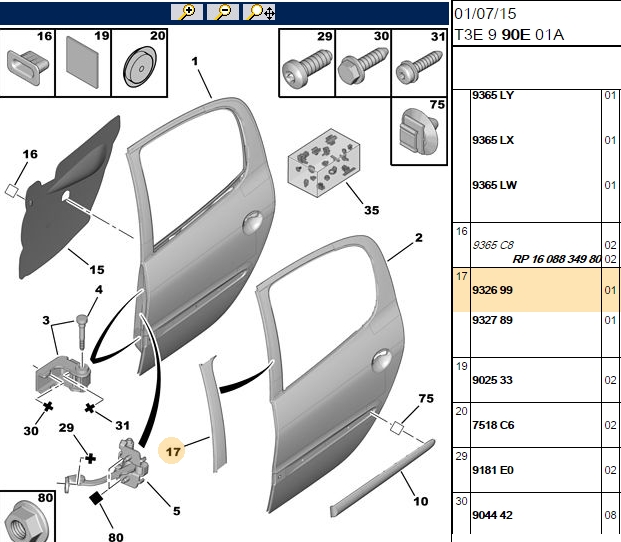Click the part 75 clip thumbnail
The width and height of the screenshot is (621, 542).
419,131
